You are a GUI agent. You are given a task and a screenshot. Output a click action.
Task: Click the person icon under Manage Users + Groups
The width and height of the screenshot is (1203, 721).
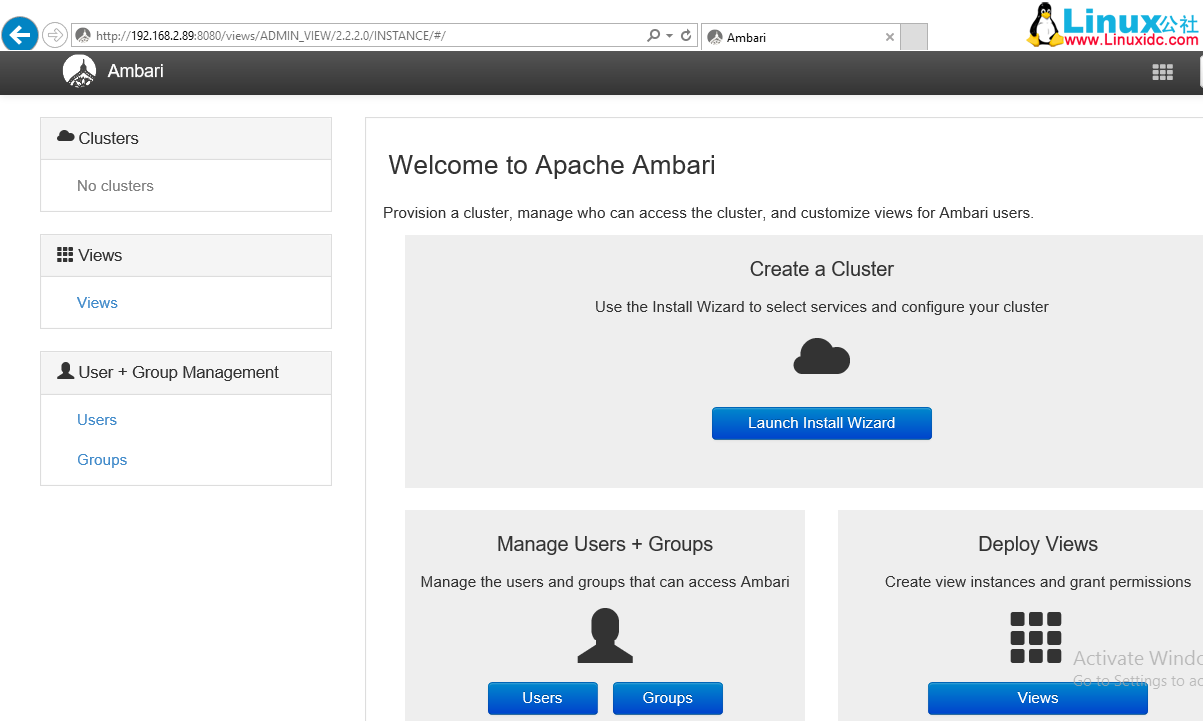click(x=605, y=637)
